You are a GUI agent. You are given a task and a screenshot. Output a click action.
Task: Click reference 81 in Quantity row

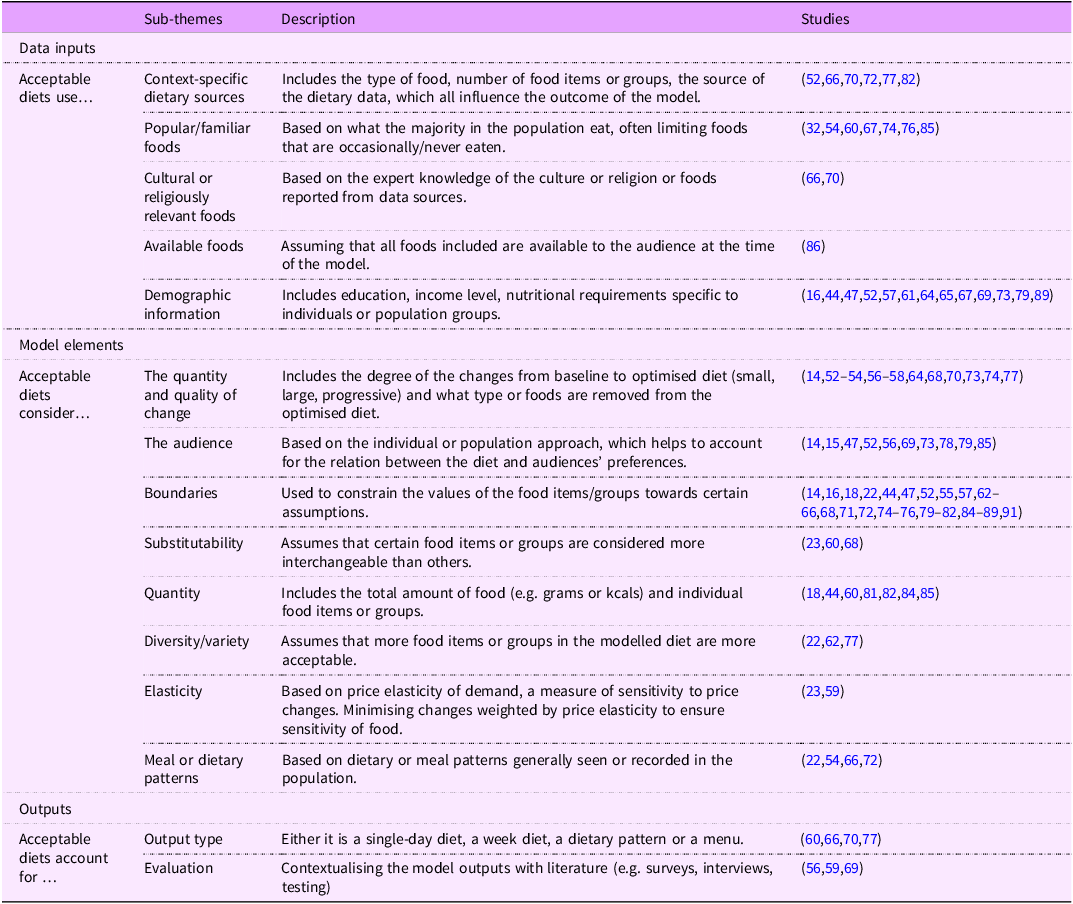[x=870, y=593]
